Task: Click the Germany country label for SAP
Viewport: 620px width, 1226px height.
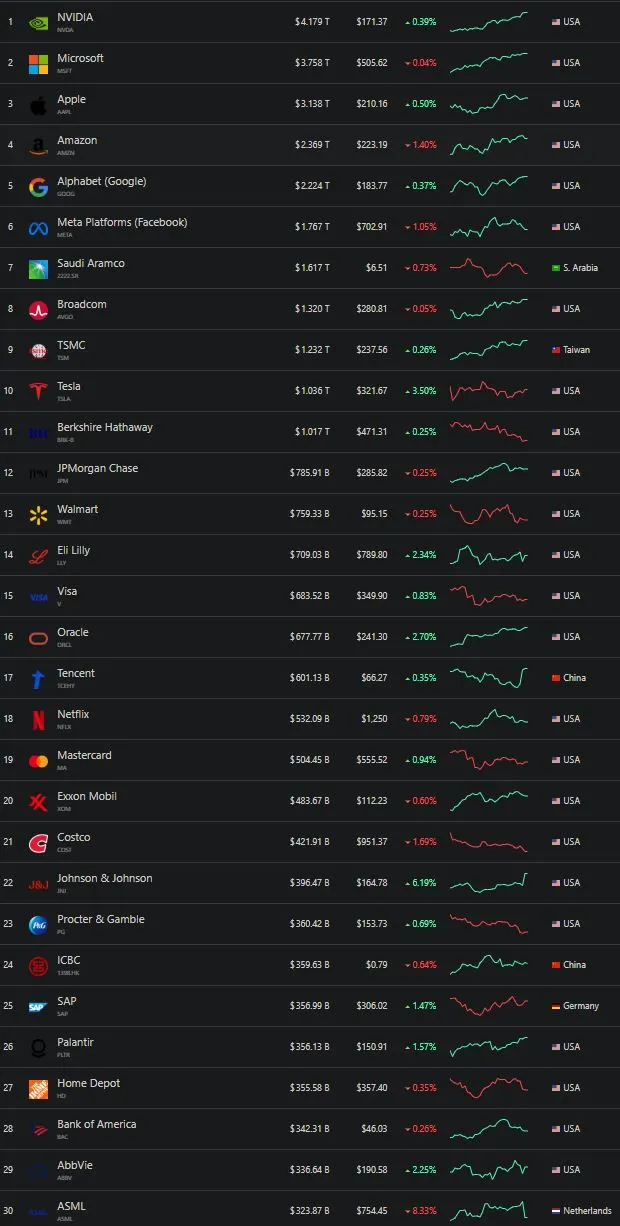Action: (580, 1006)
